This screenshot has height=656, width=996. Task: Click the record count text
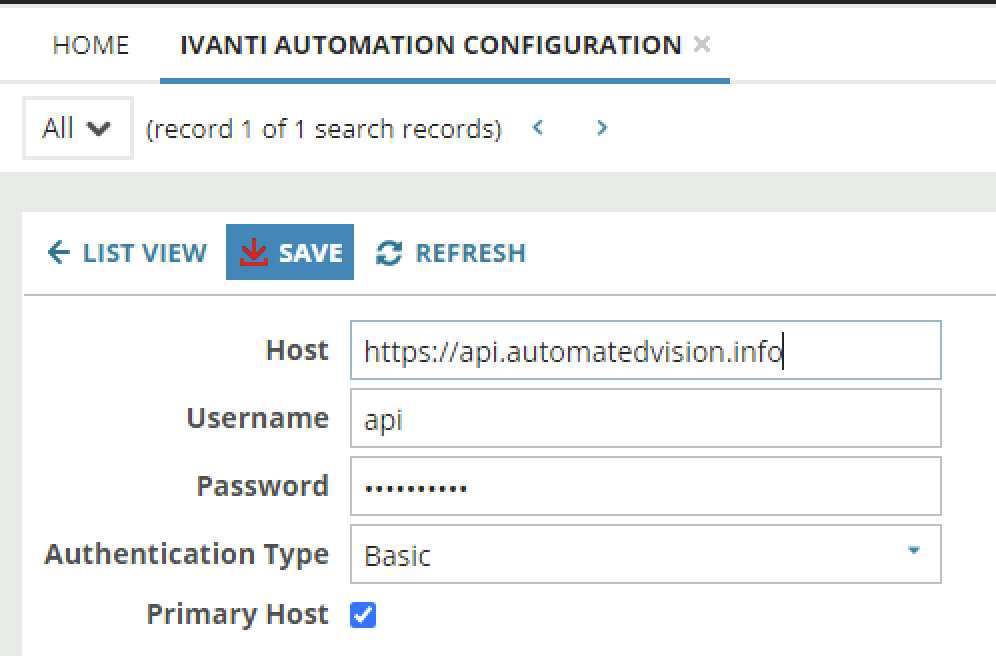(324, 129)
